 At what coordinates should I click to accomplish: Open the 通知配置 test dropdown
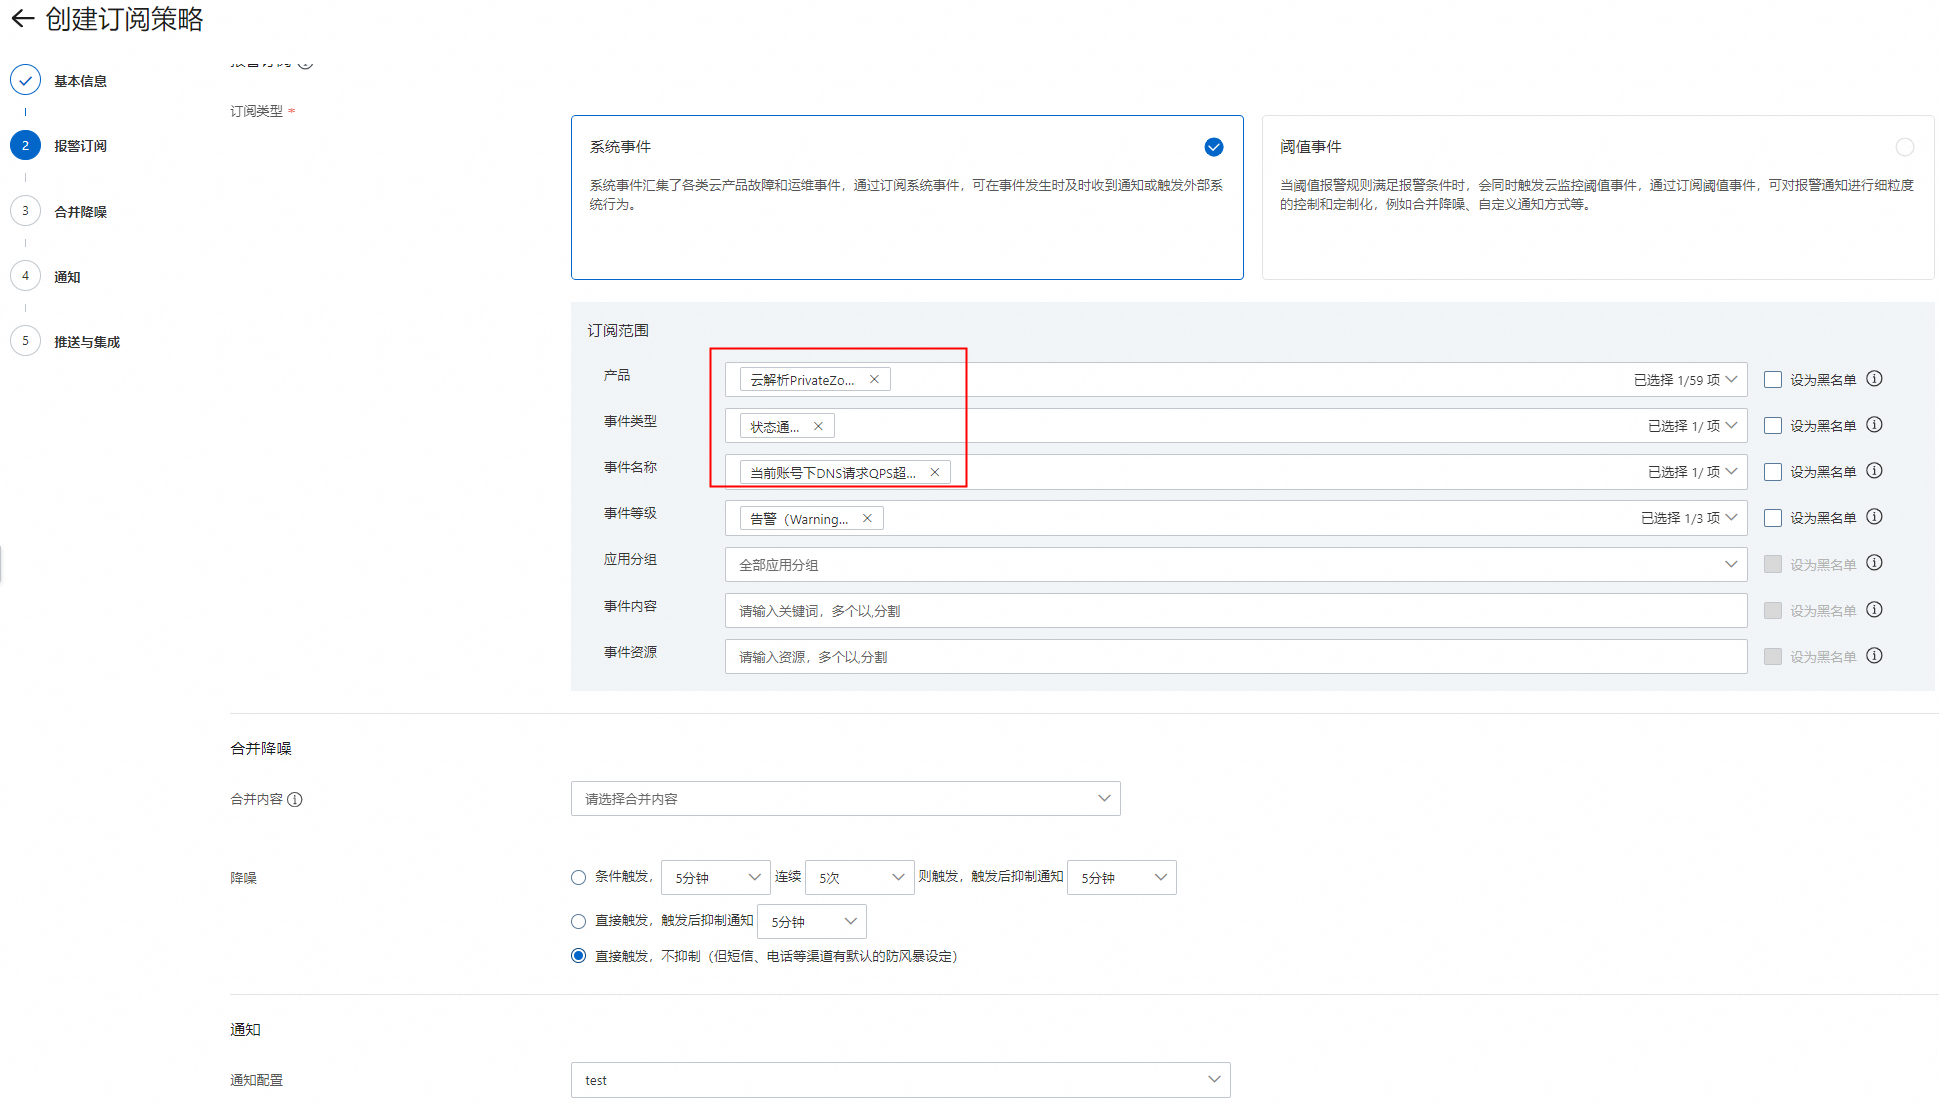900,1080
